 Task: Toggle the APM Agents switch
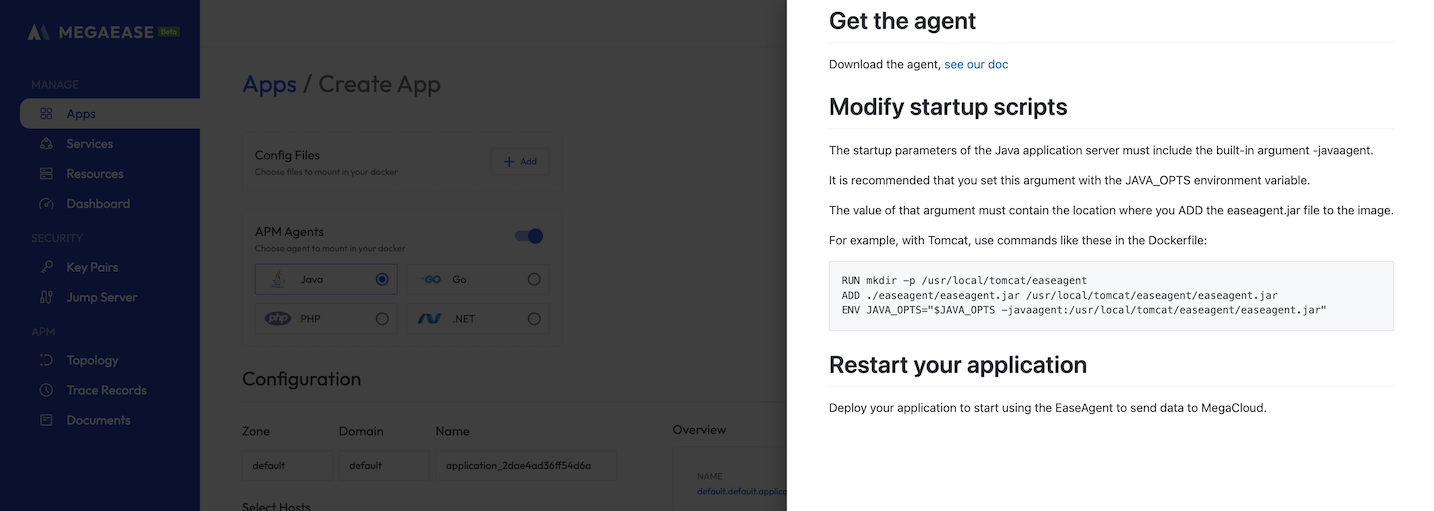coord(529,236)
